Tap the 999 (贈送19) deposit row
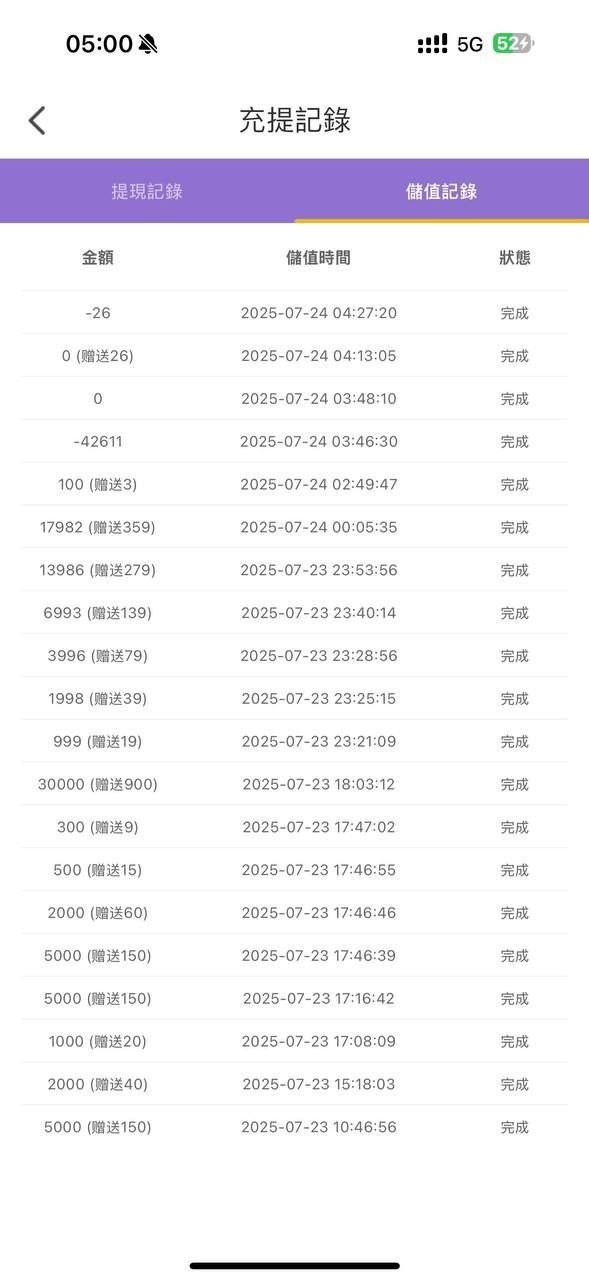The width and height of the screenshot is (589, 1280). pyautogui.click(x=295, y=741)
